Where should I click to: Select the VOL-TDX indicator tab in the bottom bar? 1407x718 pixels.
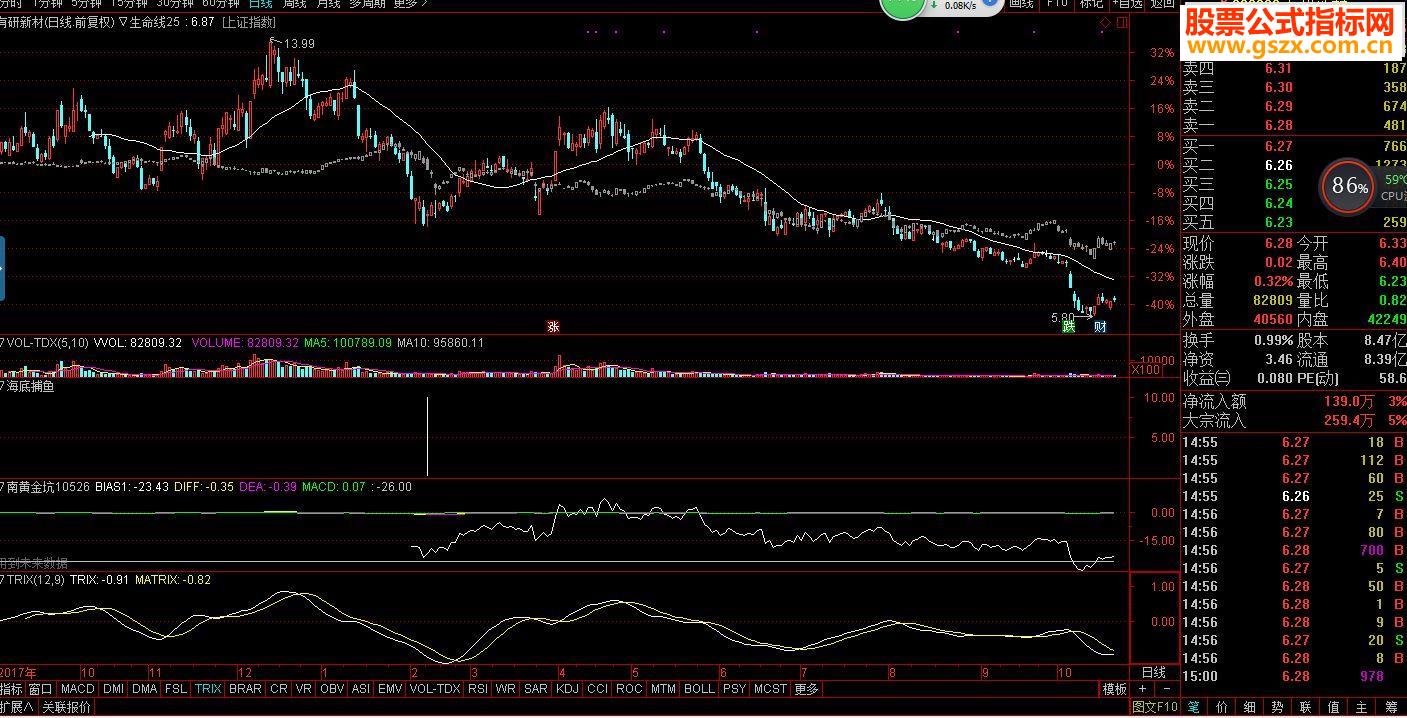(x=435, y=689)
